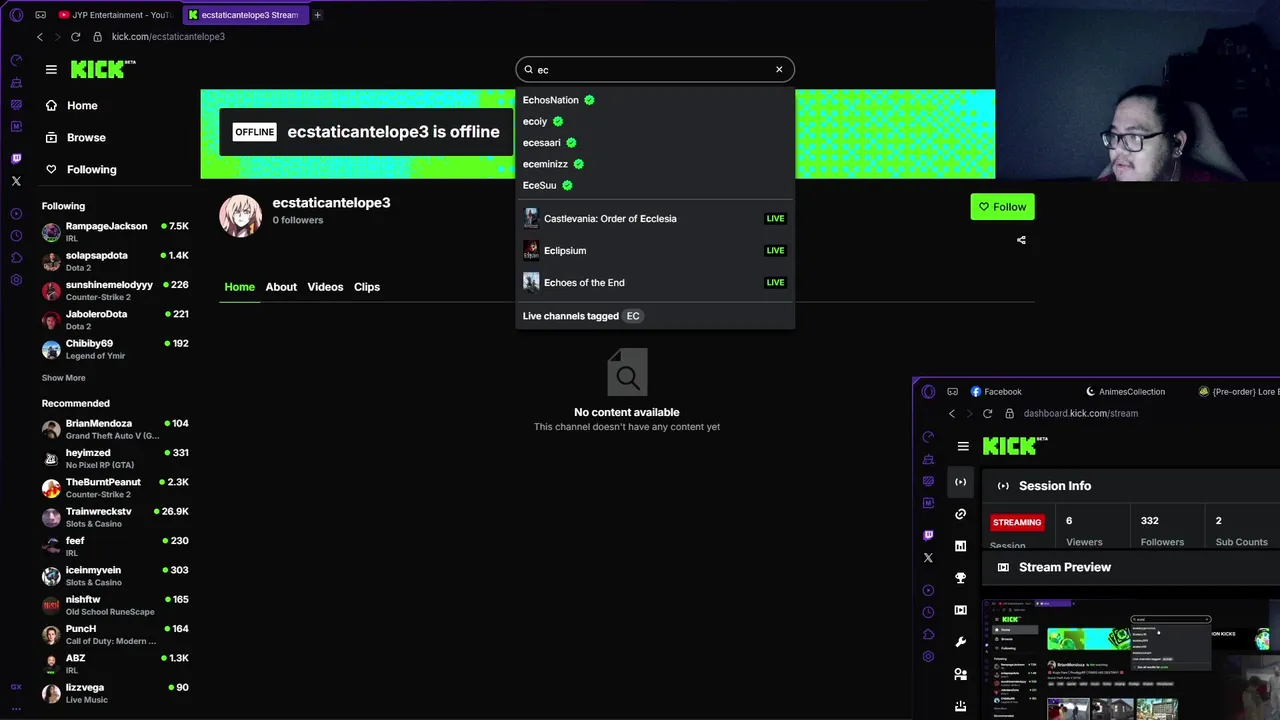Switch to the Videos channel tab
Screen dimensions: 1280x720
click(x=325, y=287)
